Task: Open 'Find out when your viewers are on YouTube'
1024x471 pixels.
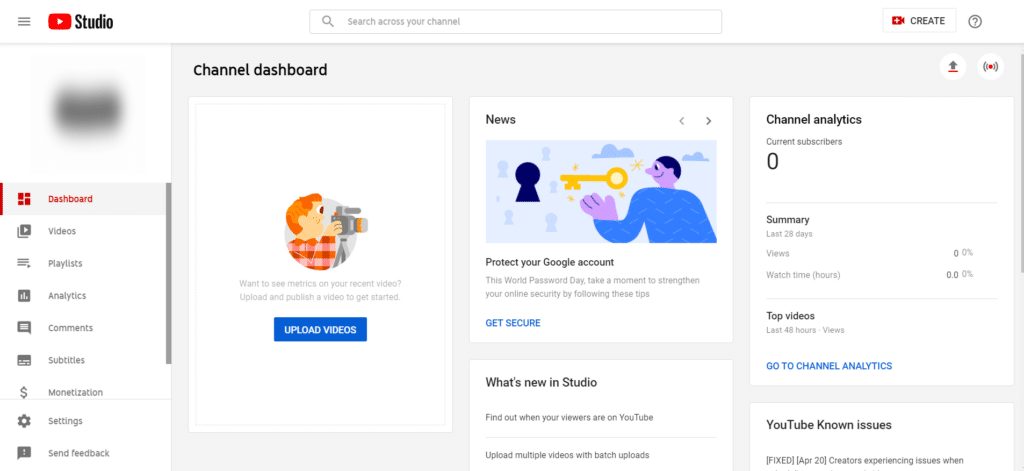Action: point(569,417)
